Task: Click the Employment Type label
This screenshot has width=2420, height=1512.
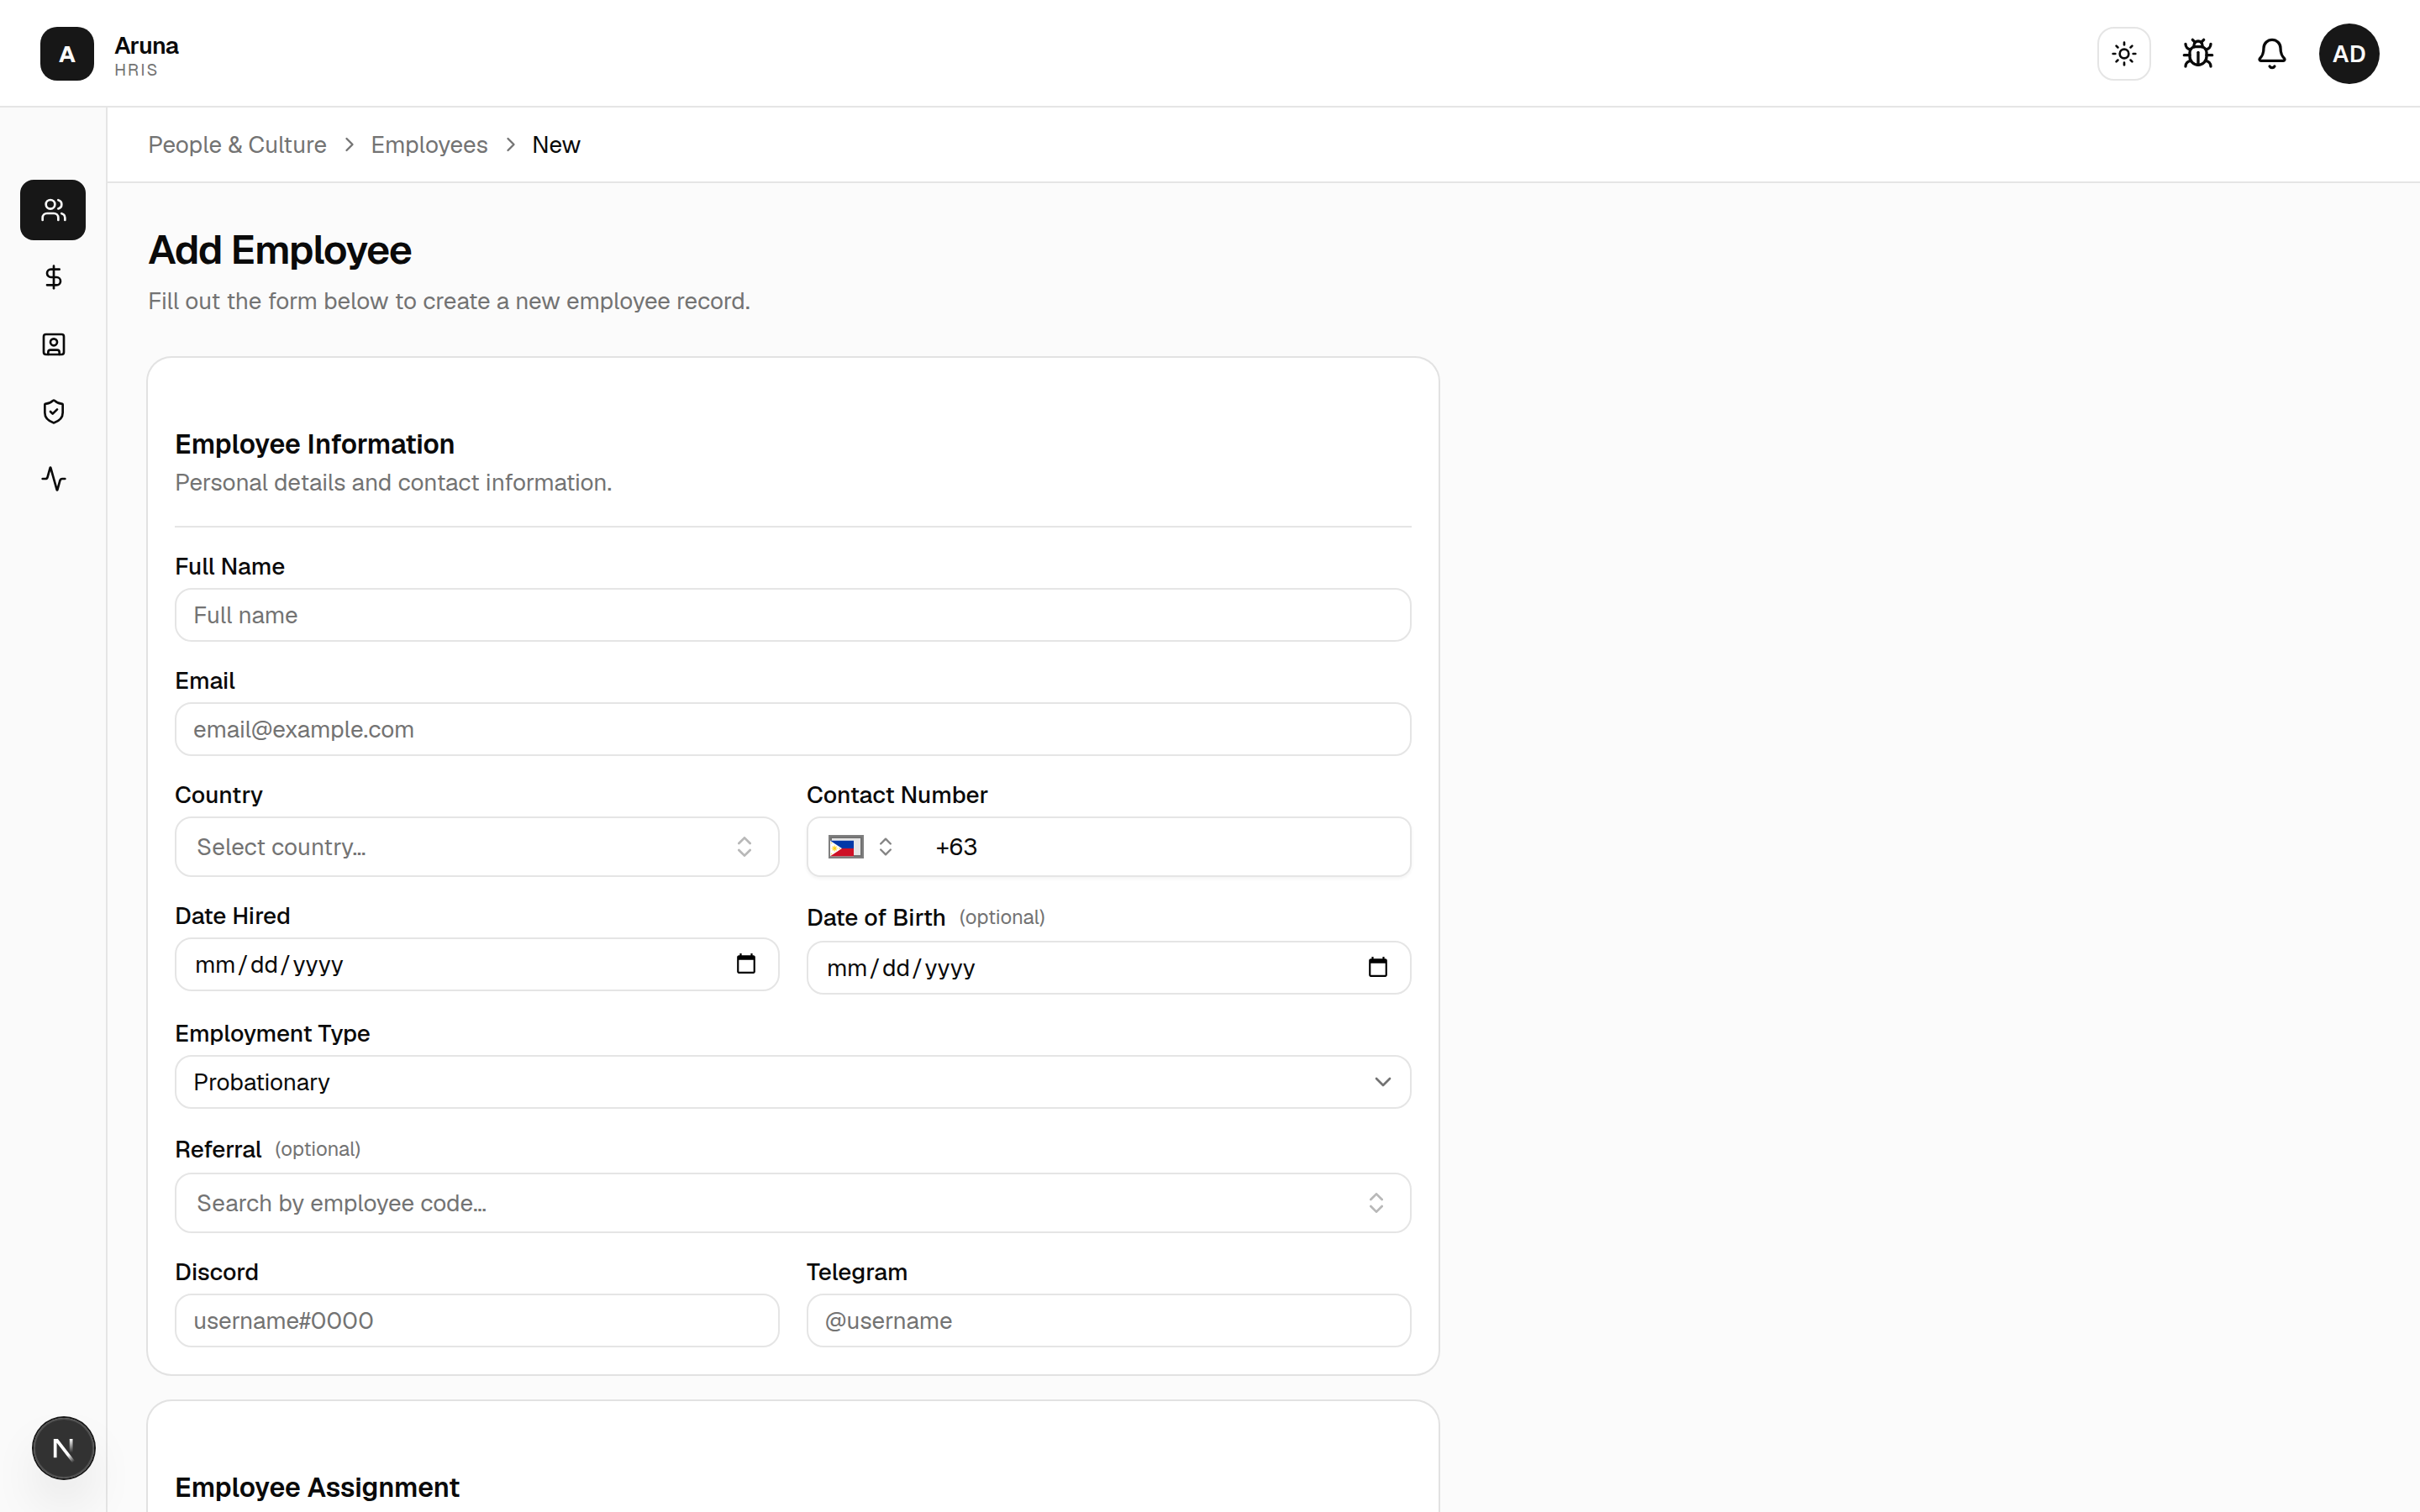Action: (x=272, y=1034)
